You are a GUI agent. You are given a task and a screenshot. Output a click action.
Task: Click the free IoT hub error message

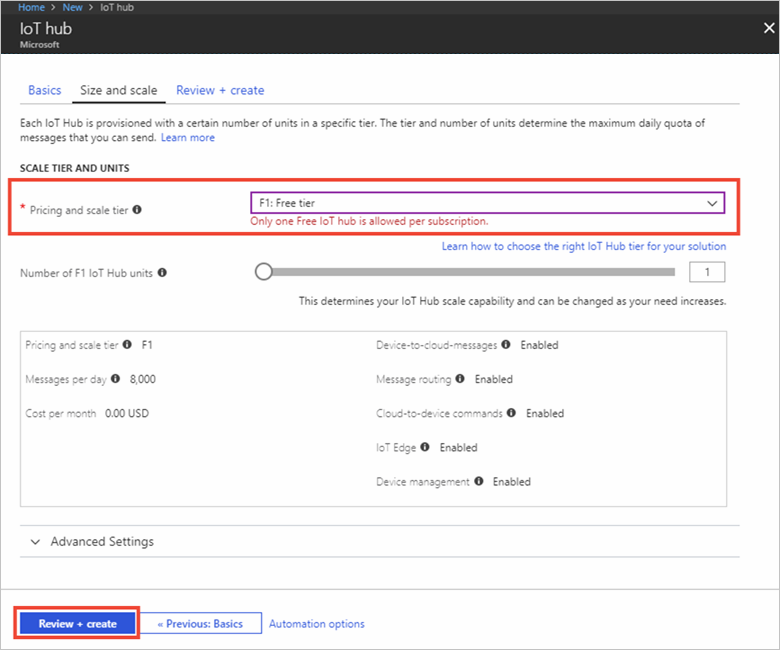point(369,221)
